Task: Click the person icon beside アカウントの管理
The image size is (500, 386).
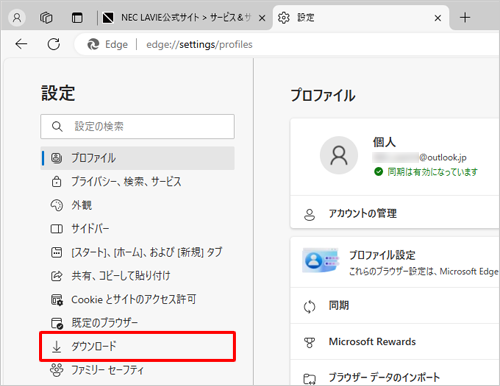Action: point(309,215)
